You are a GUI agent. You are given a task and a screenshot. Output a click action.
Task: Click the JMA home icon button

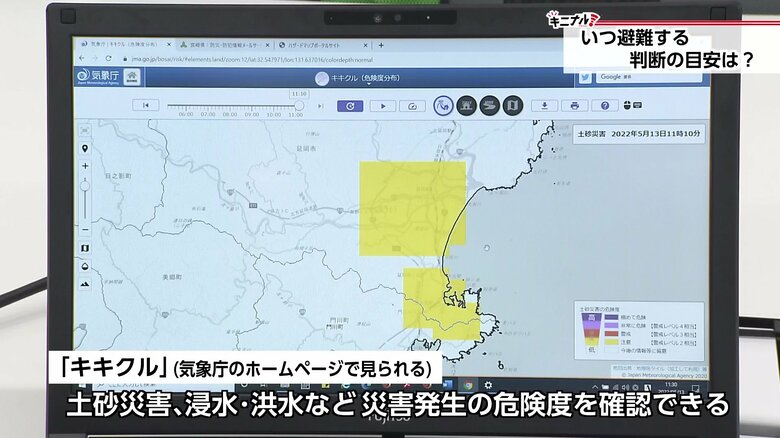(x=132, y=77)
